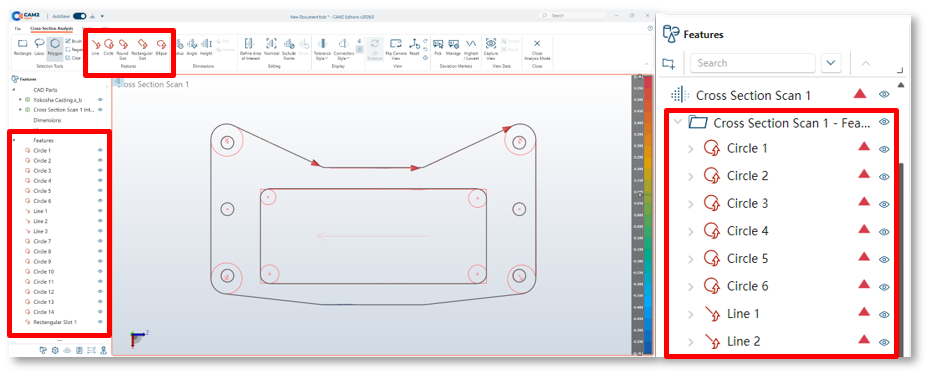Hide Circle 4 in right Features panel
Viewport: 936px width, 378px height.
point(884,232)
